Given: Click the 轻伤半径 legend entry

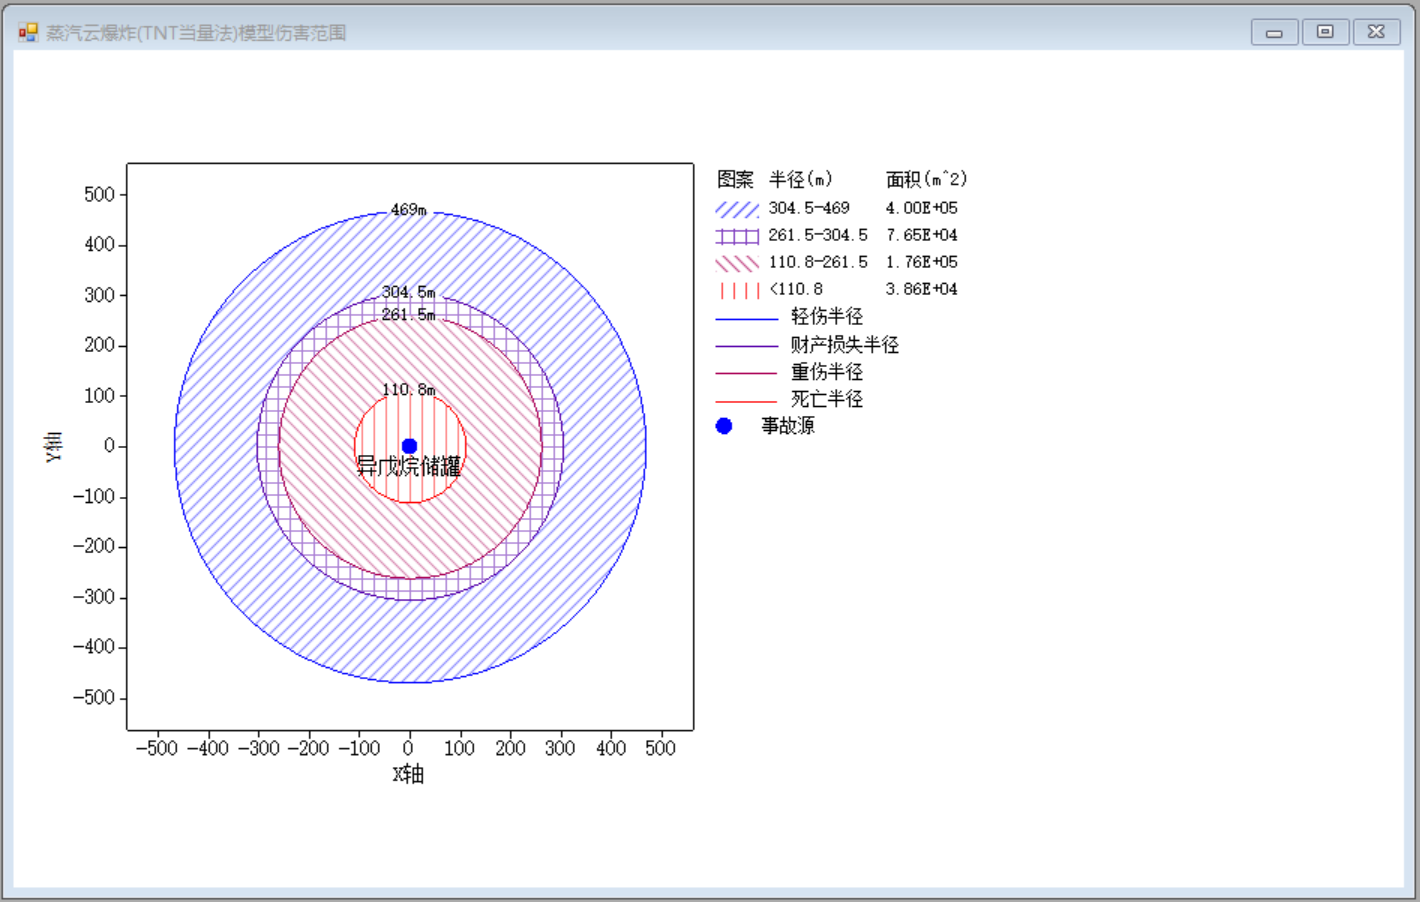Looking at the screenshot, I should [x=826, y=317].
